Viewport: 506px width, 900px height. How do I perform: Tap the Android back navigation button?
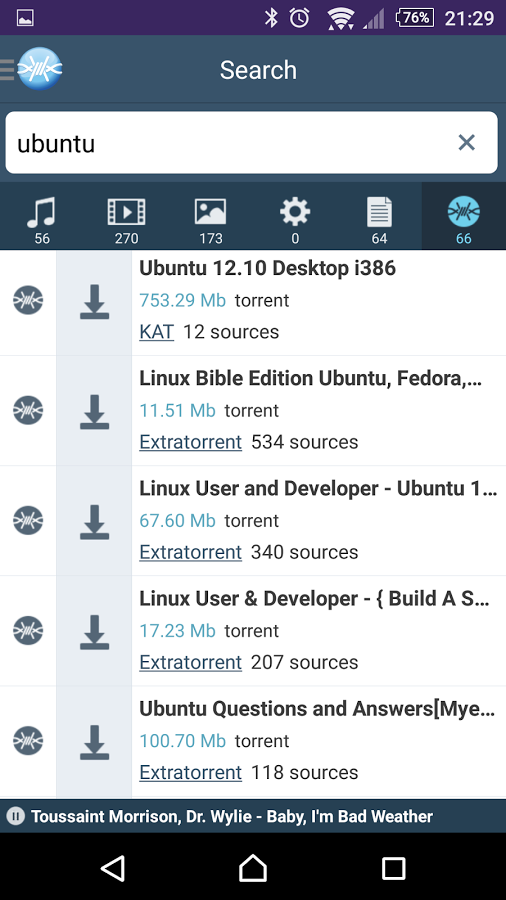(x=112, y=868)
